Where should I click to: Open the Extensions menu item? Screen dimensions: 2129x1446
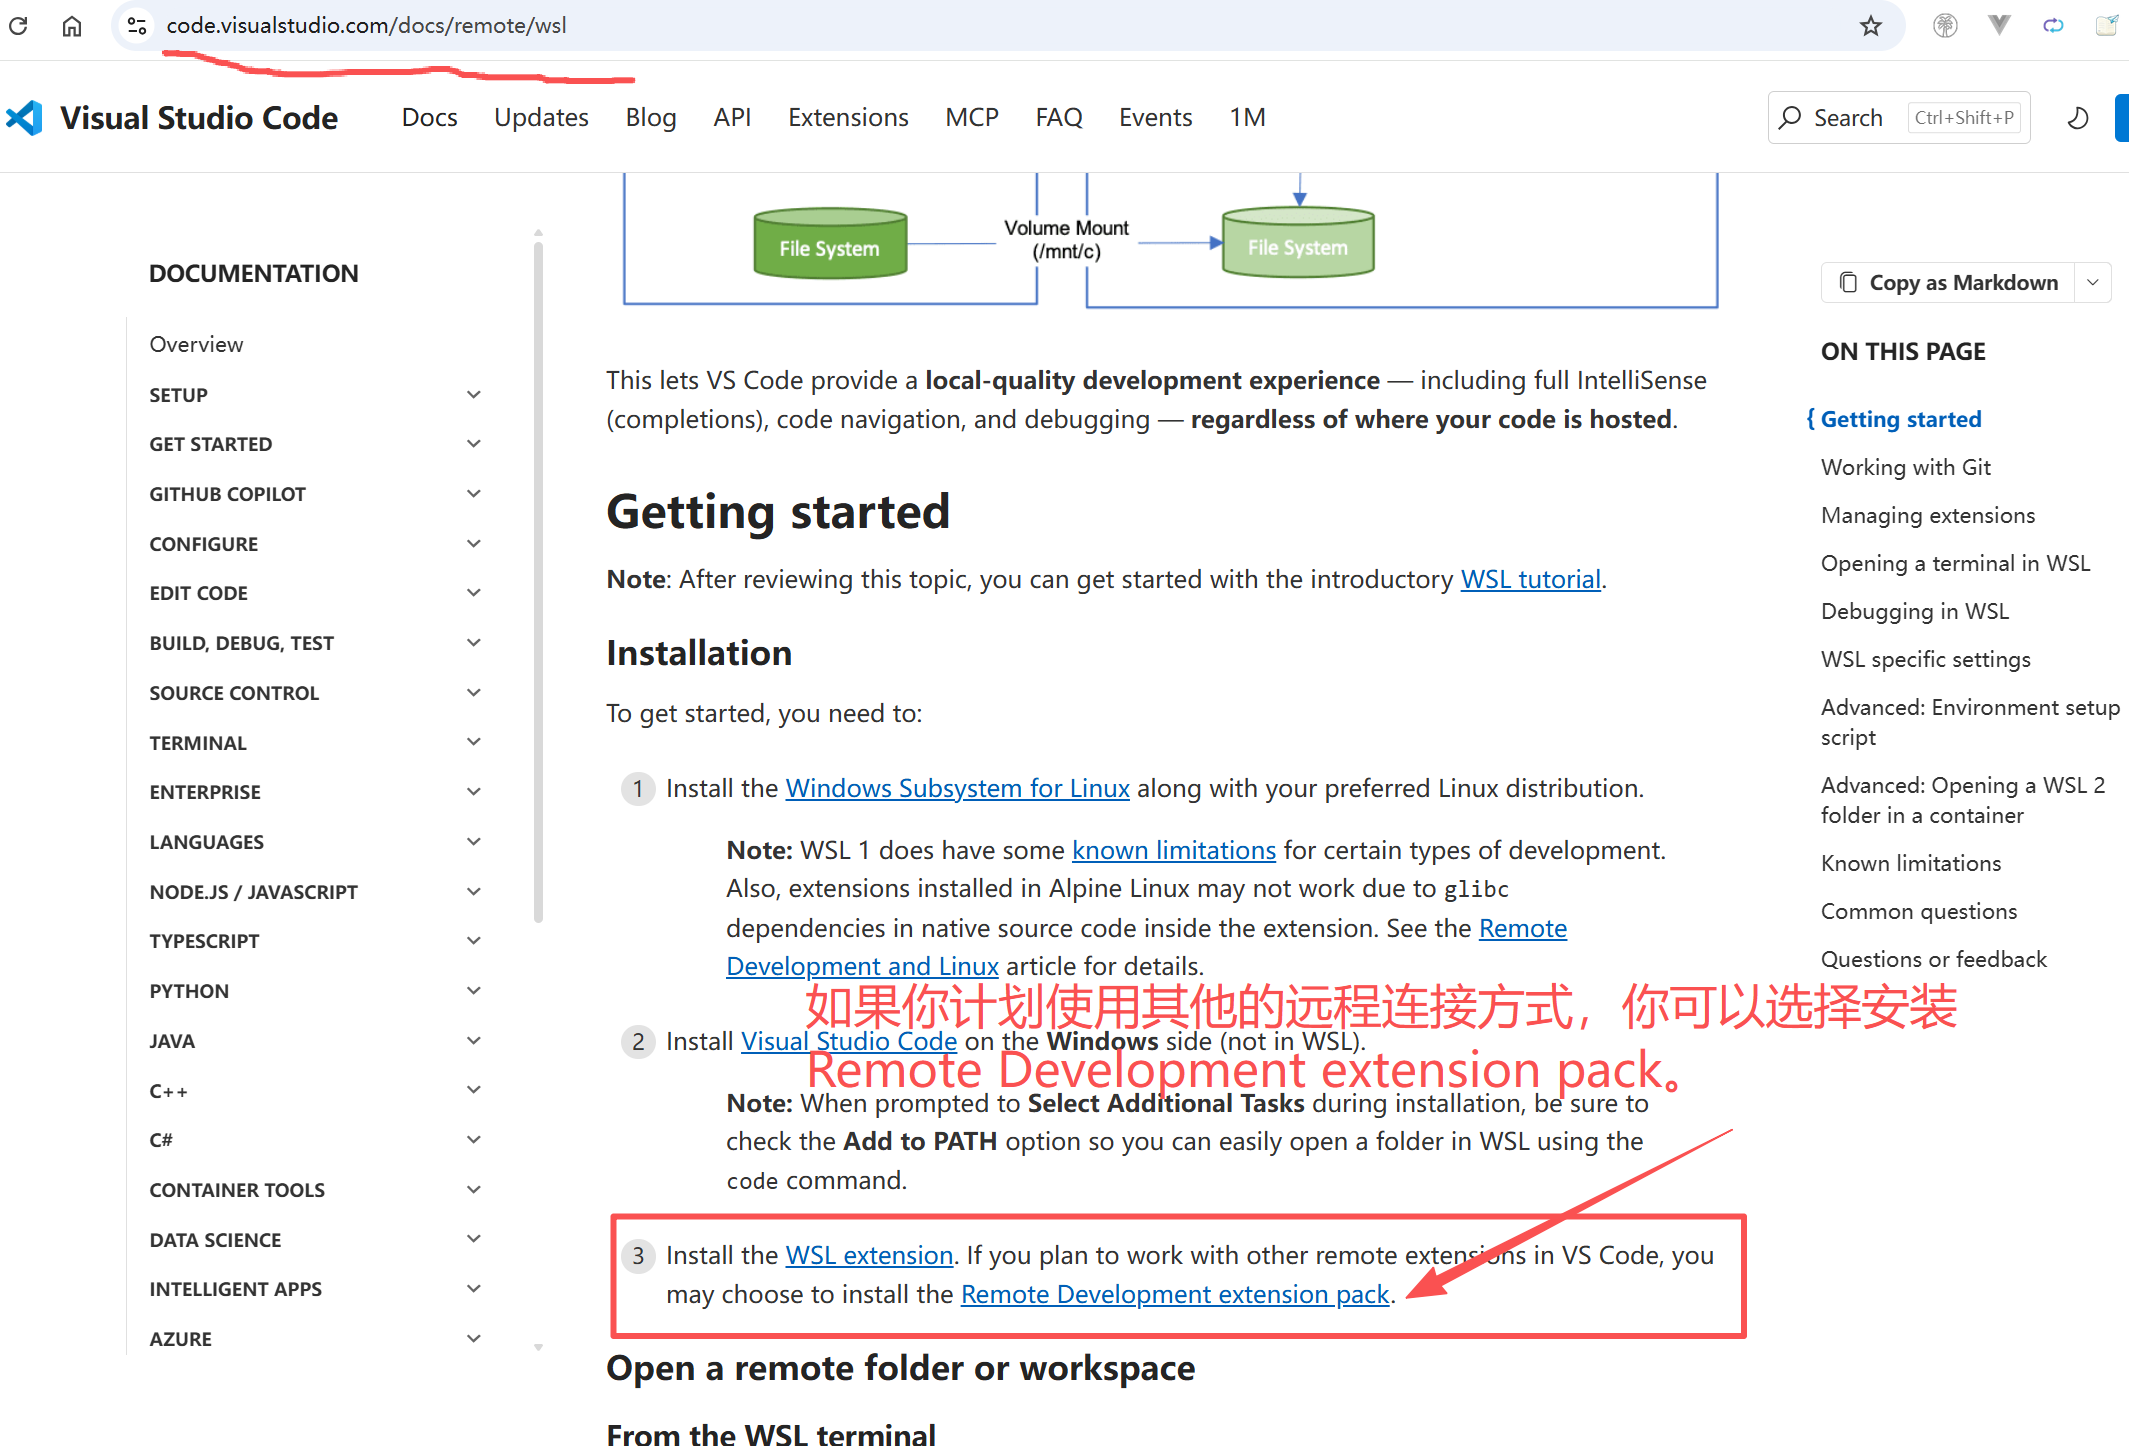click(848, 118)
